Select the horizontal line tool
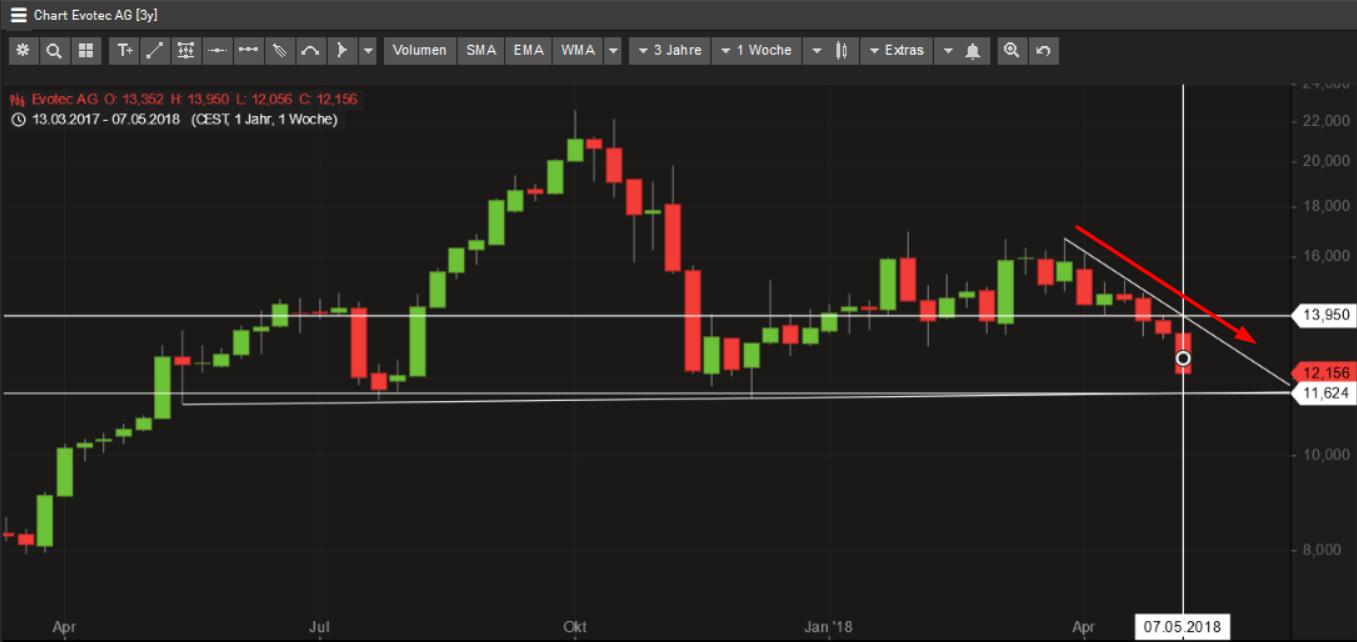Image resolution: width=1357 pixels, height=642 pixels. pos(217,51)
